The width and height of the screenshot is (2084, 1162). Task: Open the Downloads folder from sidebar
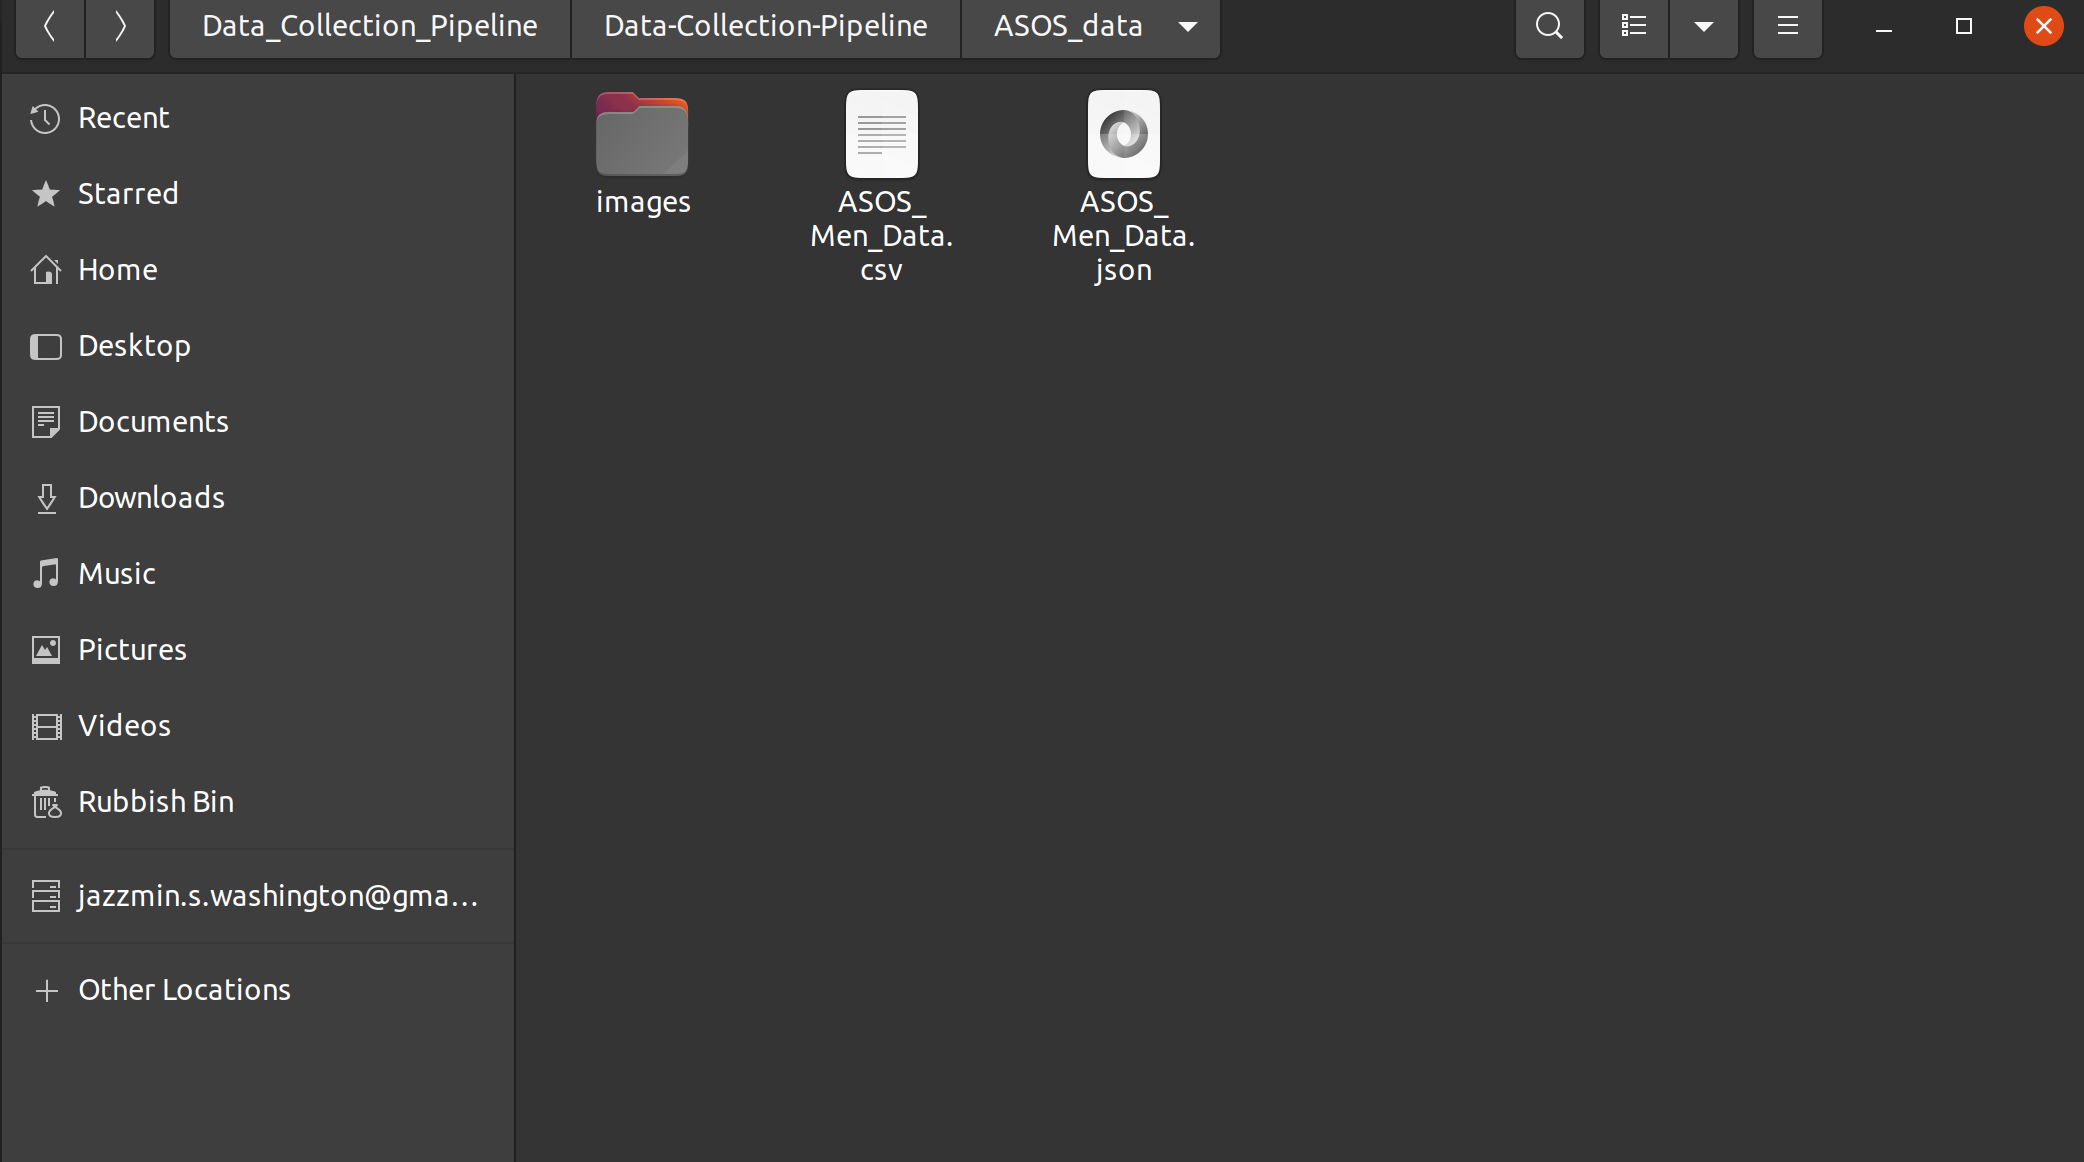click(x=151, y=497)
